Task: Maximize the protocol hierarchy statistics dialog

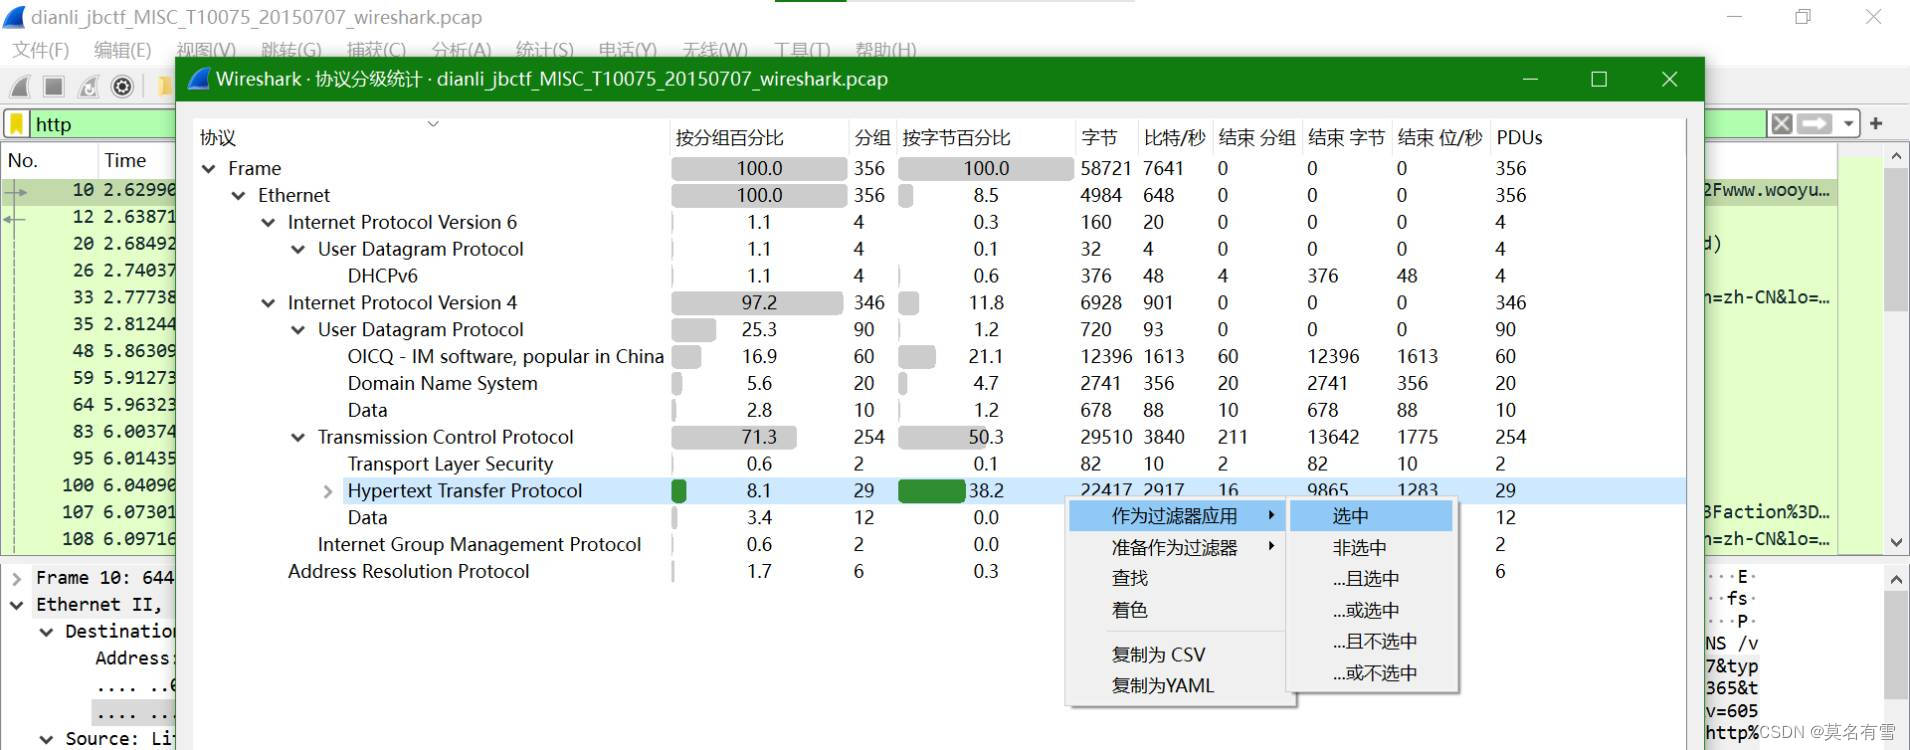Action: pos(1599,79)
